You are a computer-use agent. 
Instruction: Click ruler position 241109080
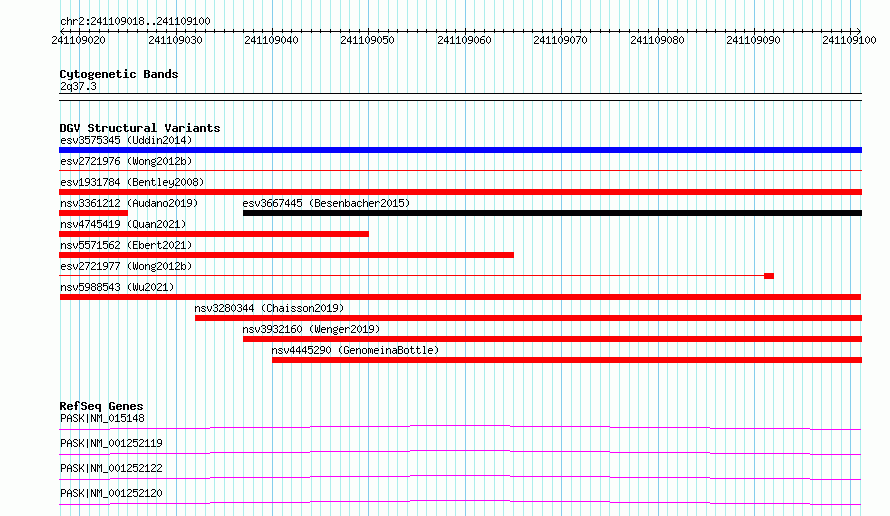[657, 40]
